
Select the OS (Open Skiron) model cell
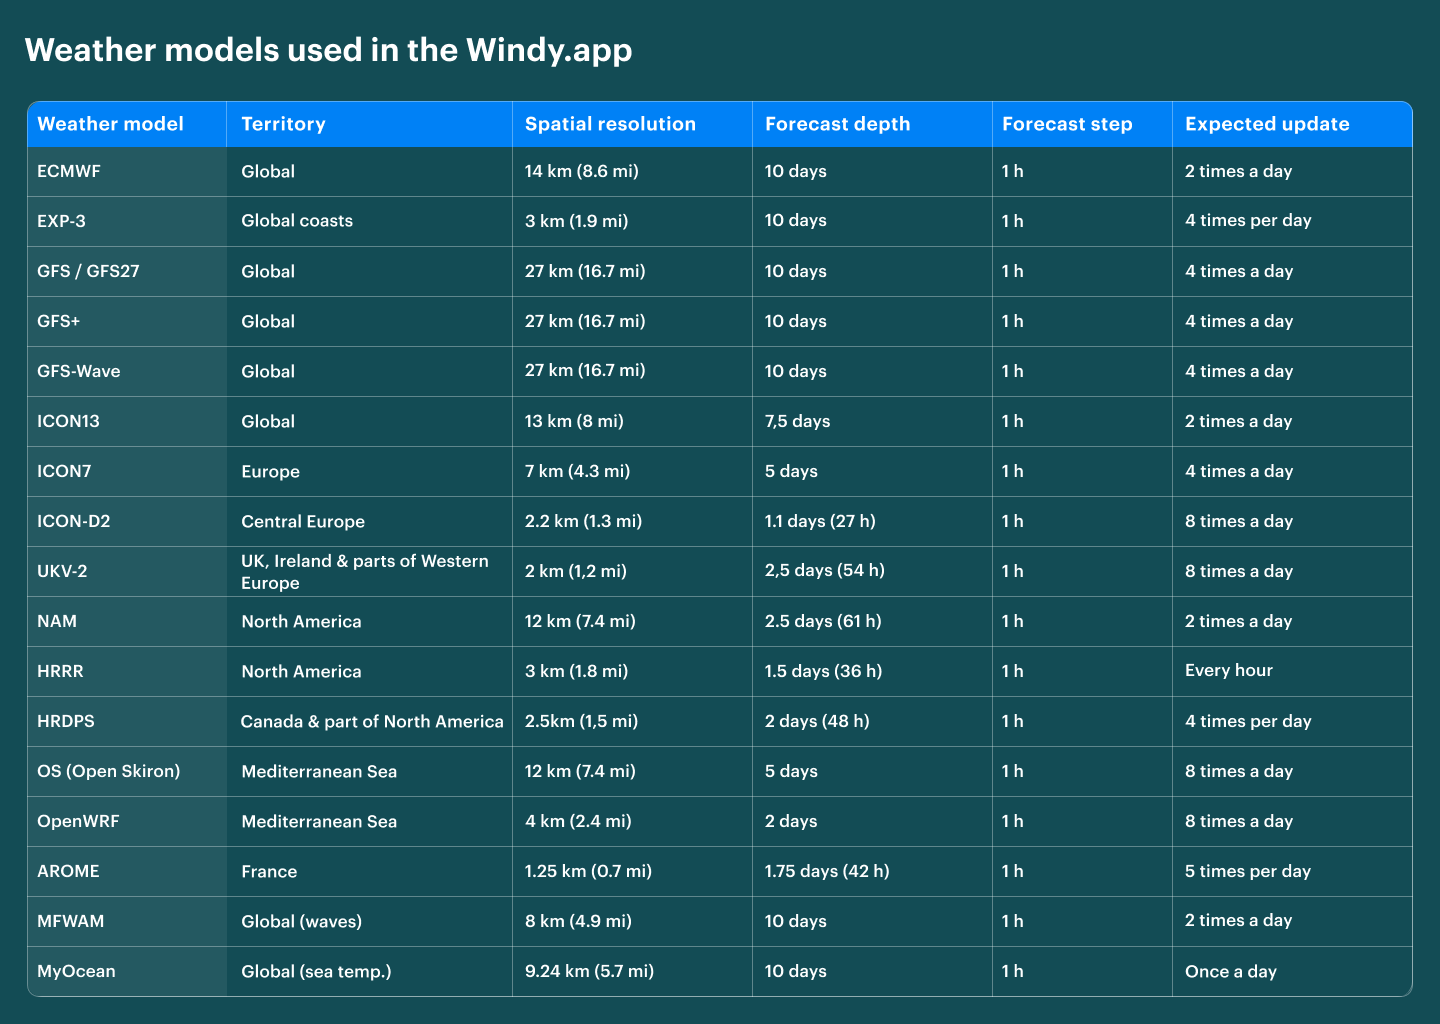coord(108,771)
